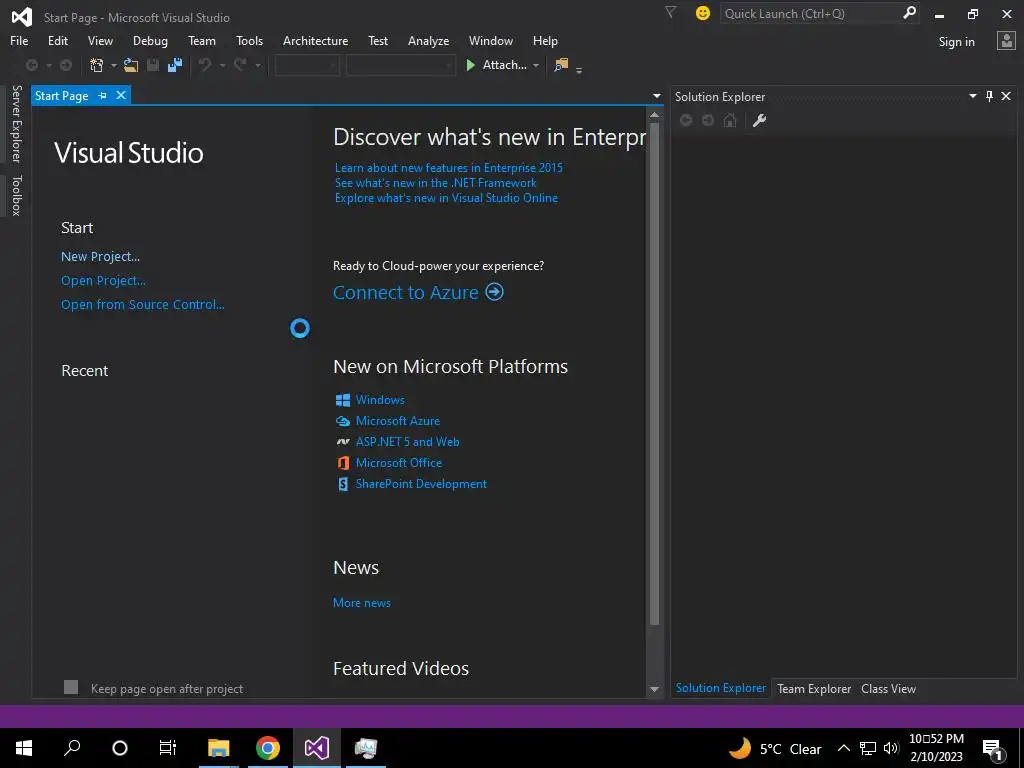Click the Undo toolbar icon

pos(205,65)
